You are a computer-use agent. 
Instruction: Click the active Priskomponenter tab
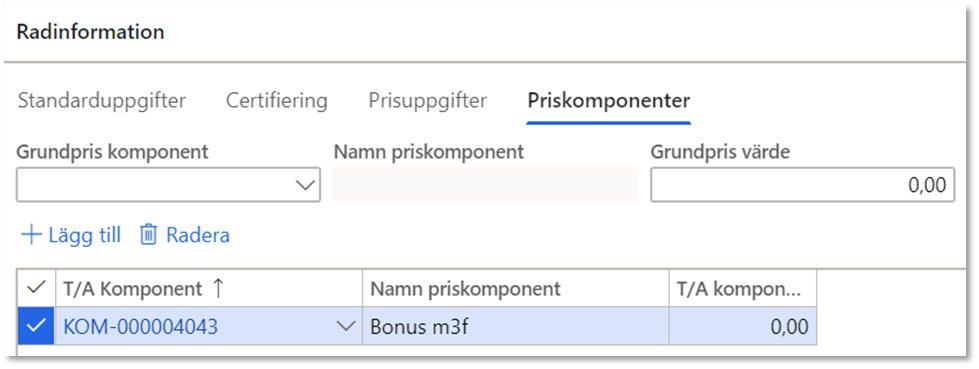(609, 101)
